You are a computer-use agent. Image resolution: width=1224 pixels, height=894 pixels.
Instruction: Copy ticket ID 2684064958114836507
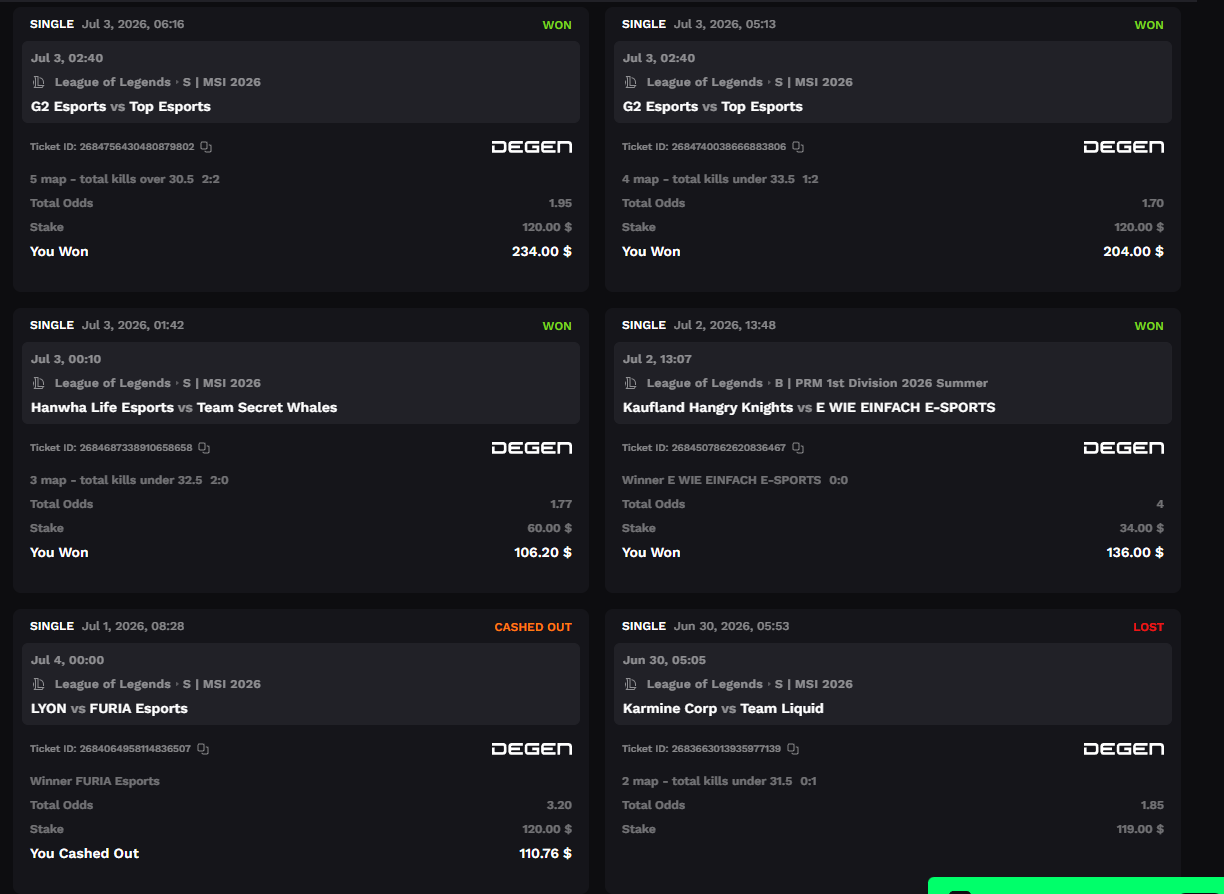point(203,749)
